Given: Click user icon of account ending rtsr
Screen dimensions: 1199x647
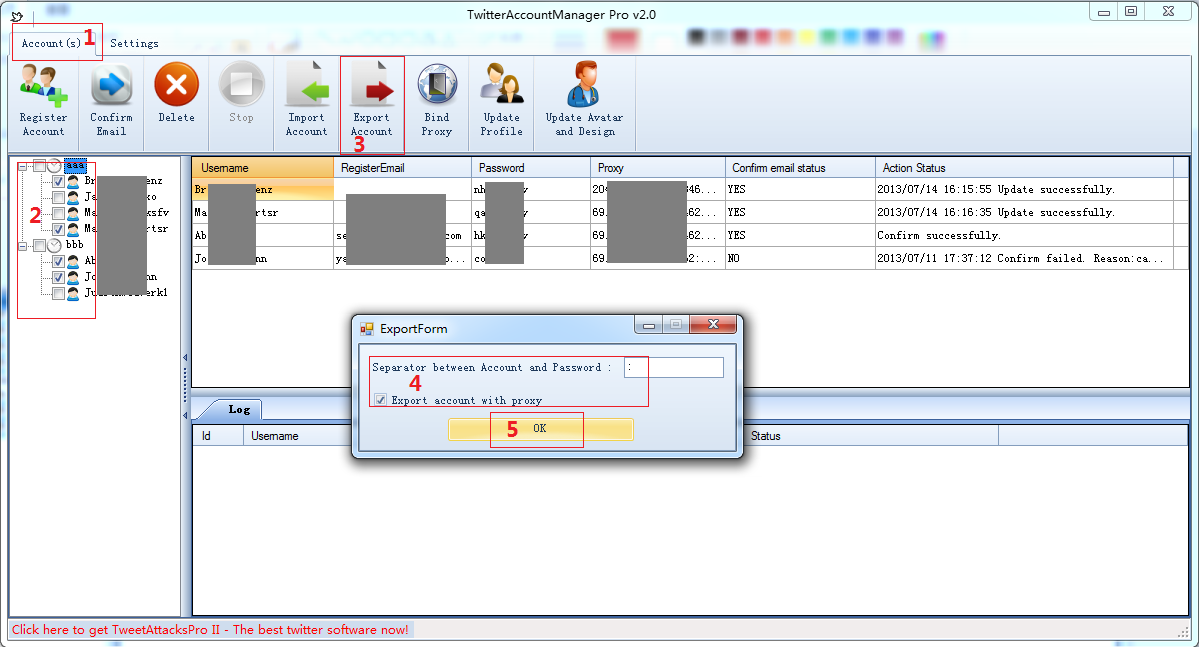Looking at the screenshot, I should click(73, 229).
